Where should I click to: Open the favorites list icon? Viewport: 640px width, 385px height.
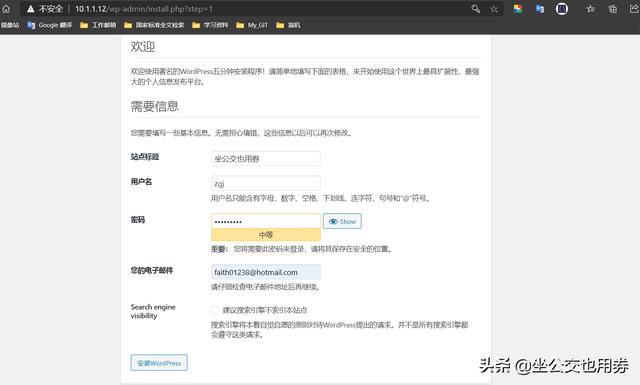(x=590, y=9)
